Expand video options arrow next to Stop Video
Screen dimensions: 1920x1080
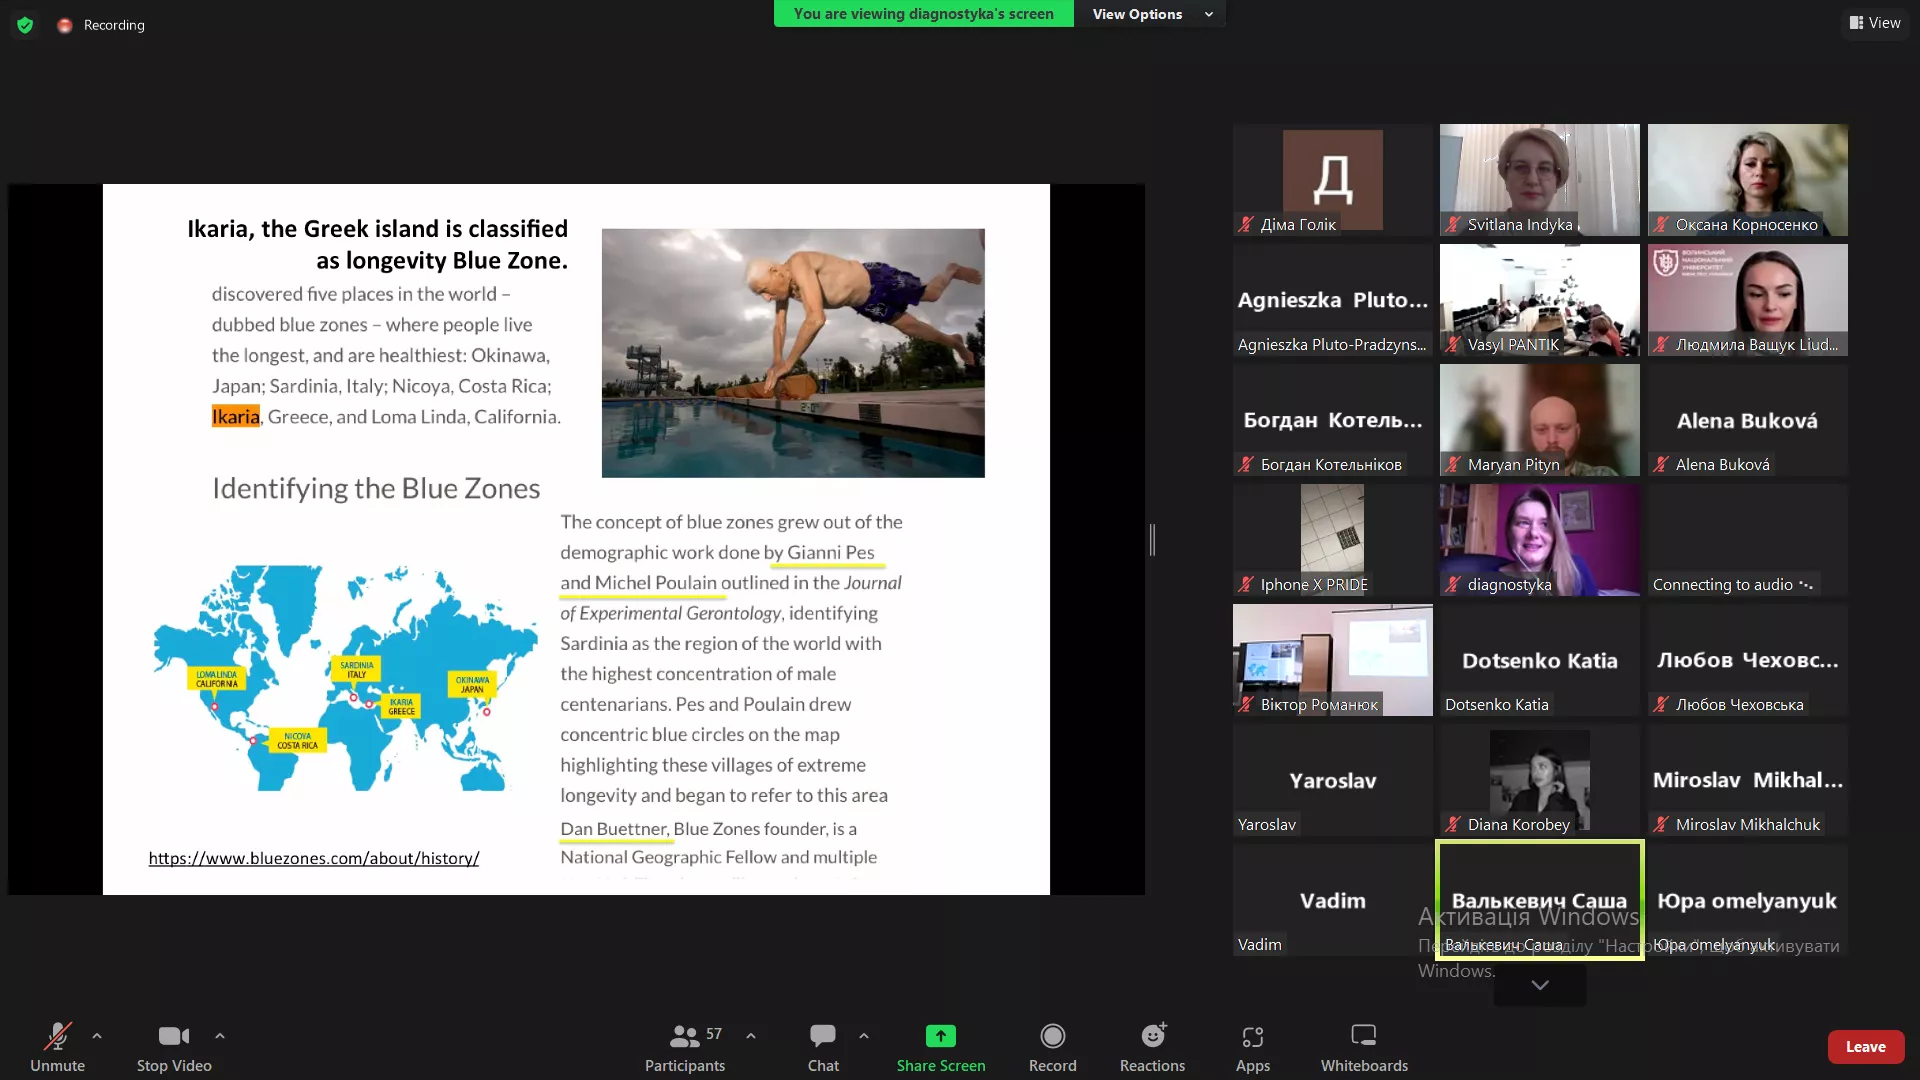(x=220, y=1036)
